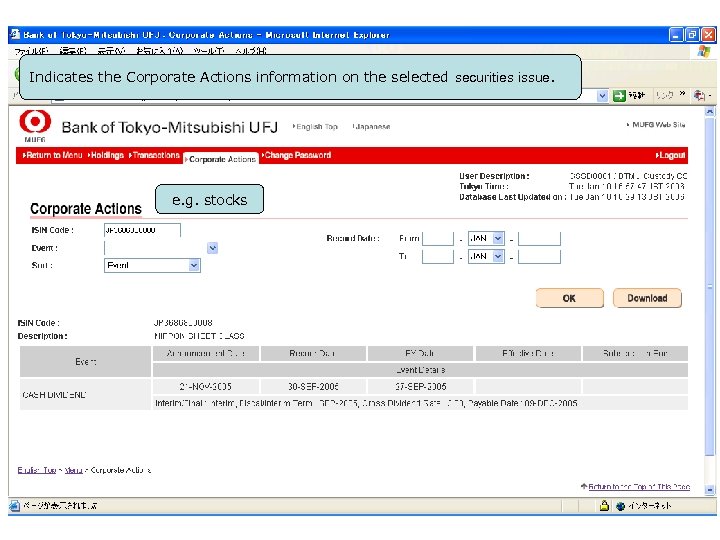Click the CASH DIVIDEND event cell
This screenshot has height=540, width=720.
(x=85, y=394)
